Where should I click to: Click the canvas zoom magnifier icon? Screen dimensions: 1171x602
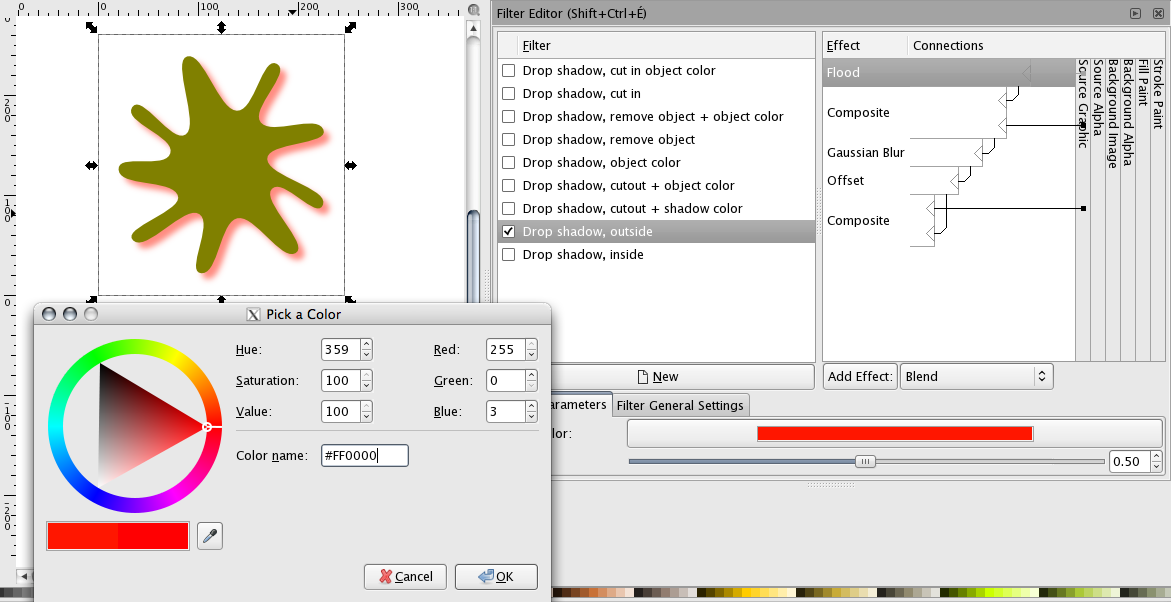(x=474, y=9)
